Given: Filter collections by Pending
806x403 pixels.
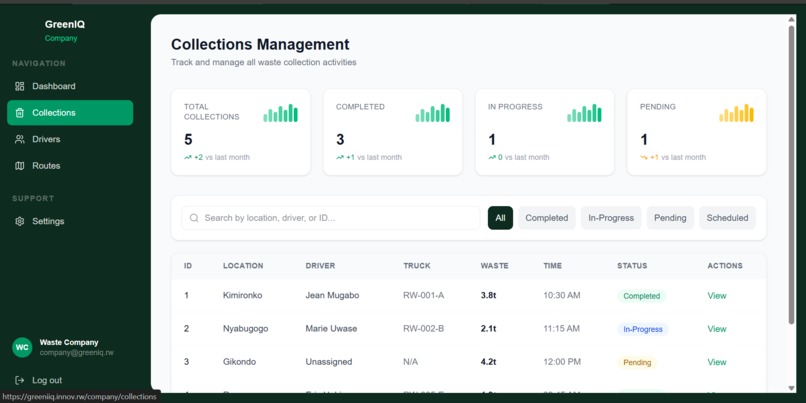Looking at the screenshot, I should pyautogui.click(x=670, y=218).
